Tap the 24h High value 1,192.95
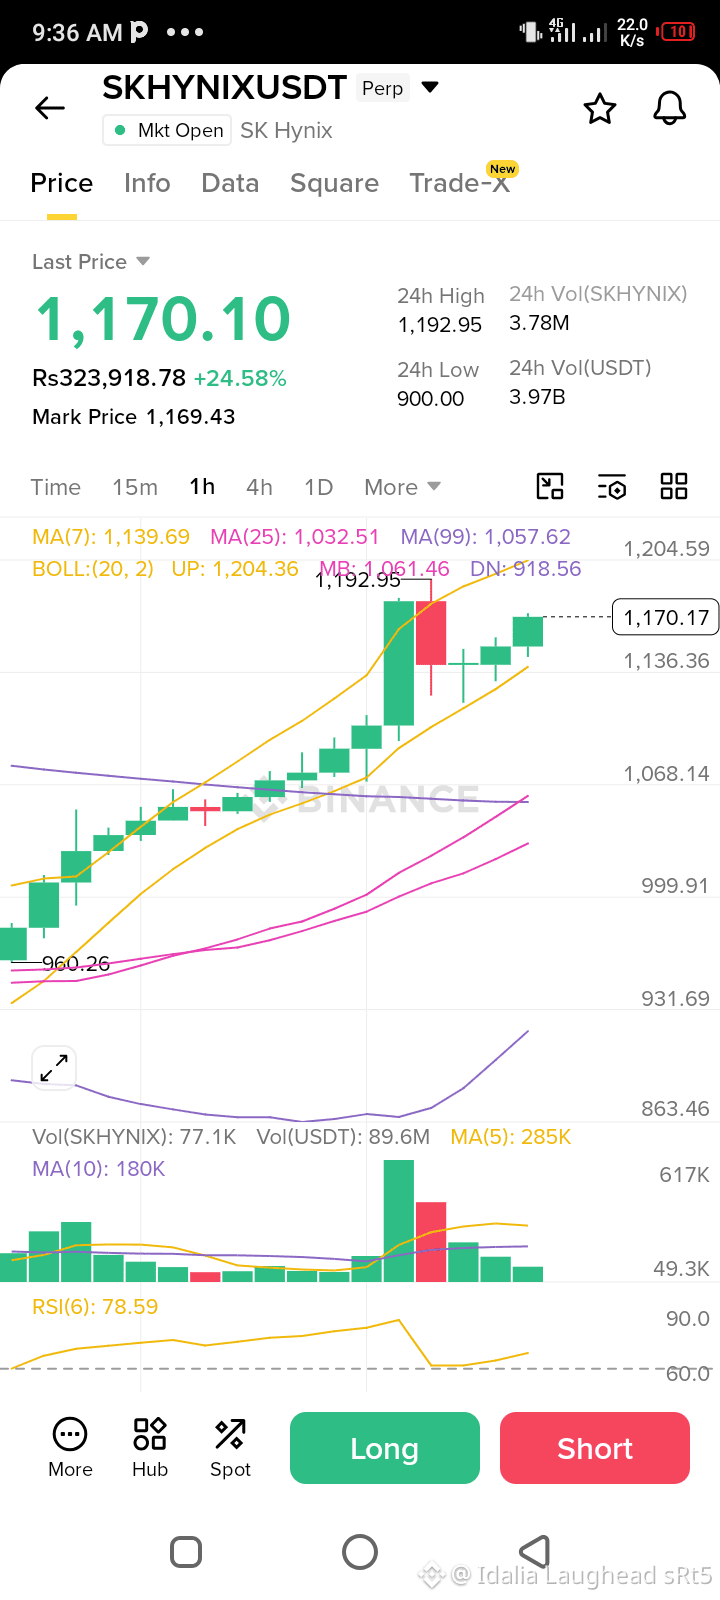Image resolution: width=720 pixels, height=1600 pixels. 440,325
